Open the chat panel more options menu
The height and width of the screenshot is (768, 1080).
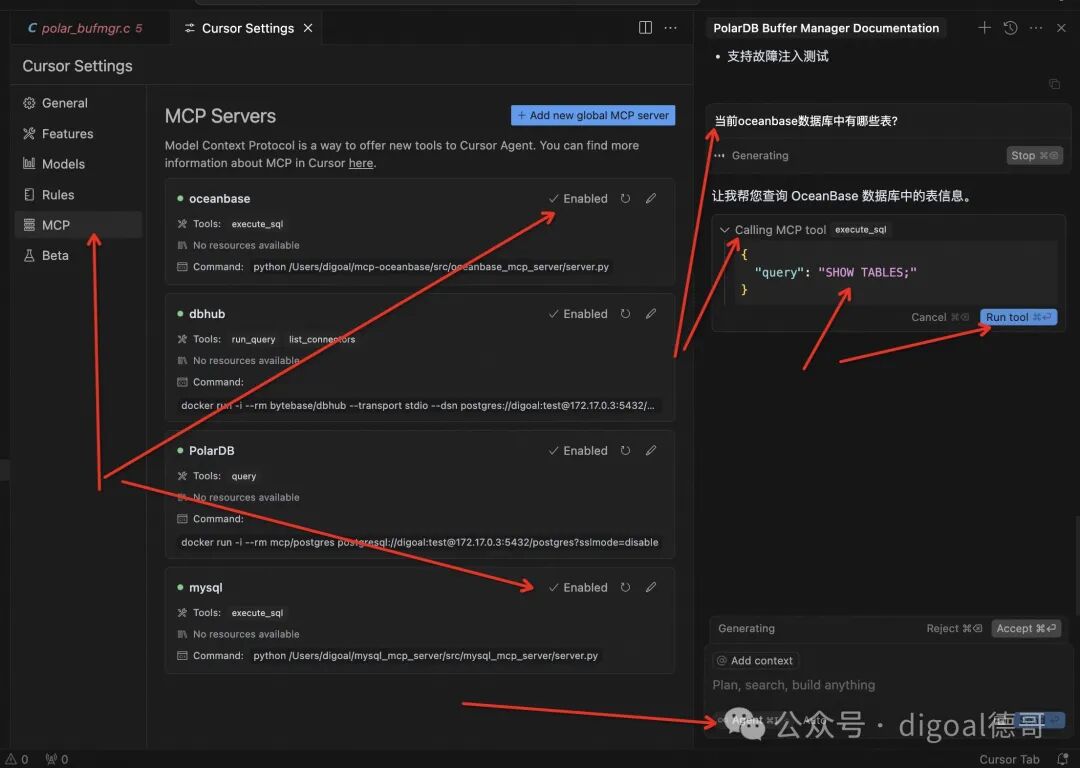point(1036,28)
